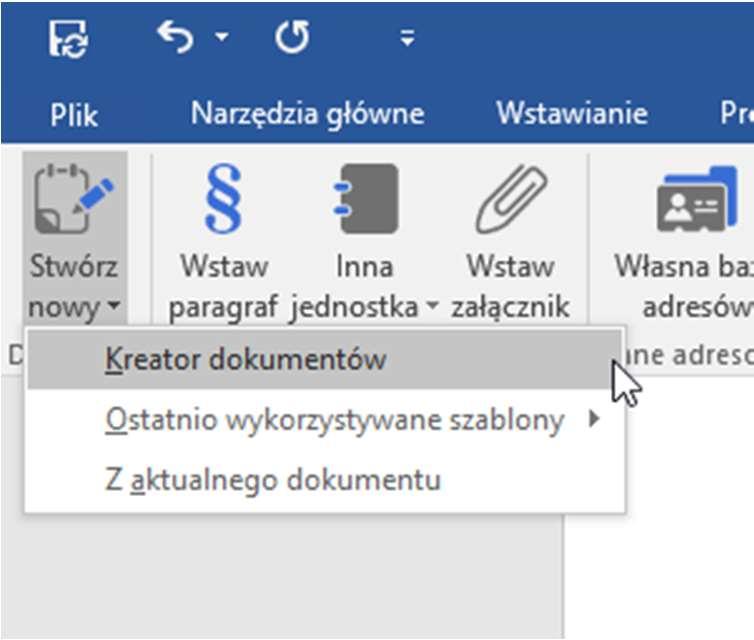Open the Customize Quick Access Toolbar dropdown

[408, 38]
